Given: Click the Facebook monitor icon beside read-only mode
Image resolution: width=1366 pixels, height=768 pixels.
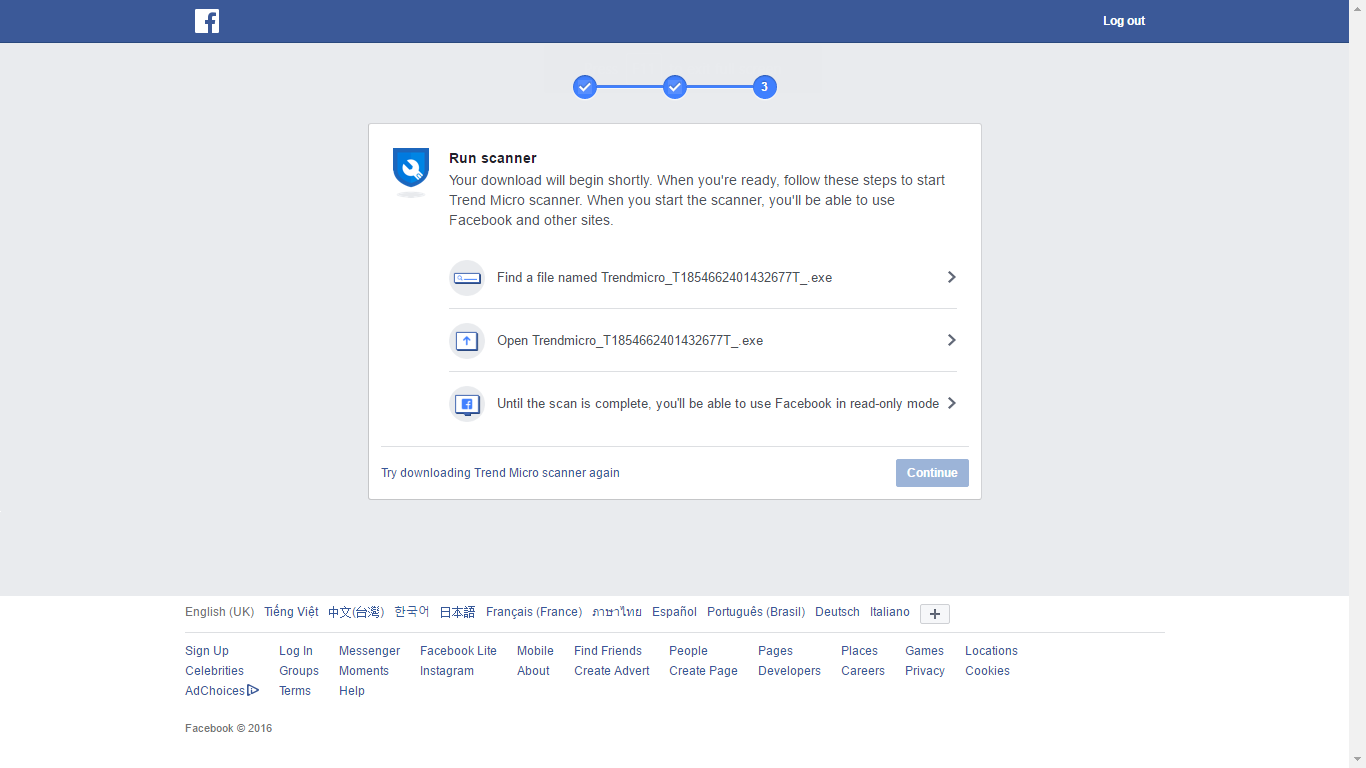Looking at the screenshot, I should tap(467, 404).
